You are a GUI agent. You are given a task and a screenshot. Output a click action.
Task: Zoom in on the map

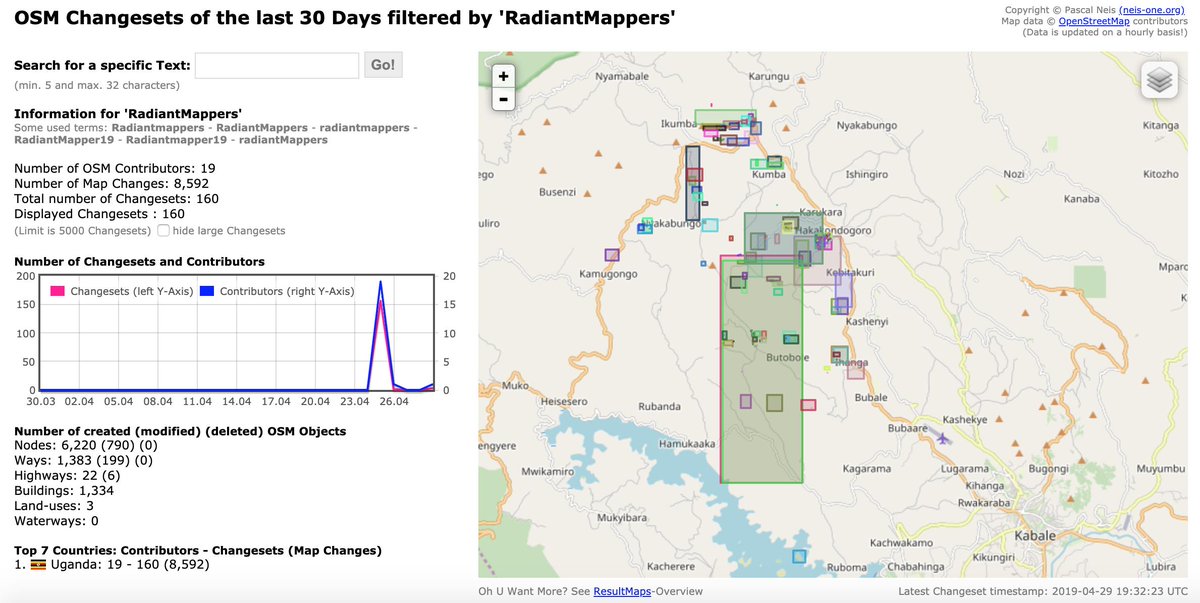click(x=503, y=76)
